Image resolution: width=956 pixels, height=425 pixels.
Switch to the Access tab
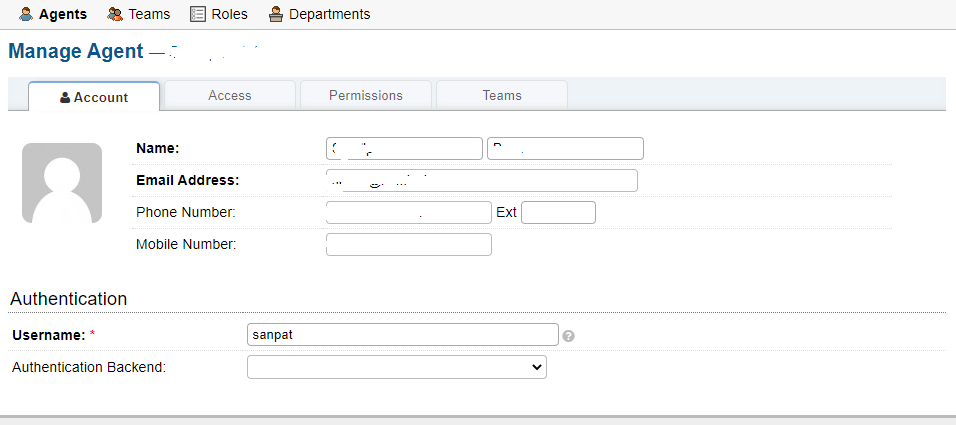coord(230,96)
